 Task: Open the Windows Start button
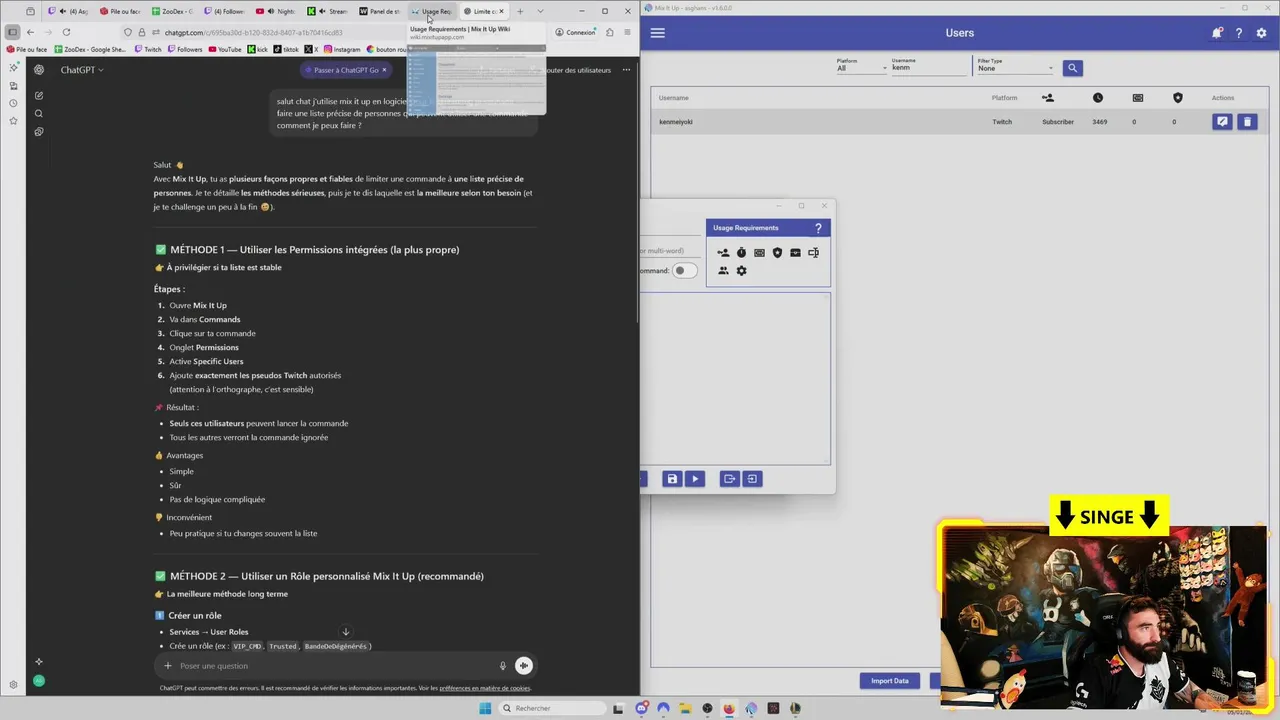[x=485, y=708]
